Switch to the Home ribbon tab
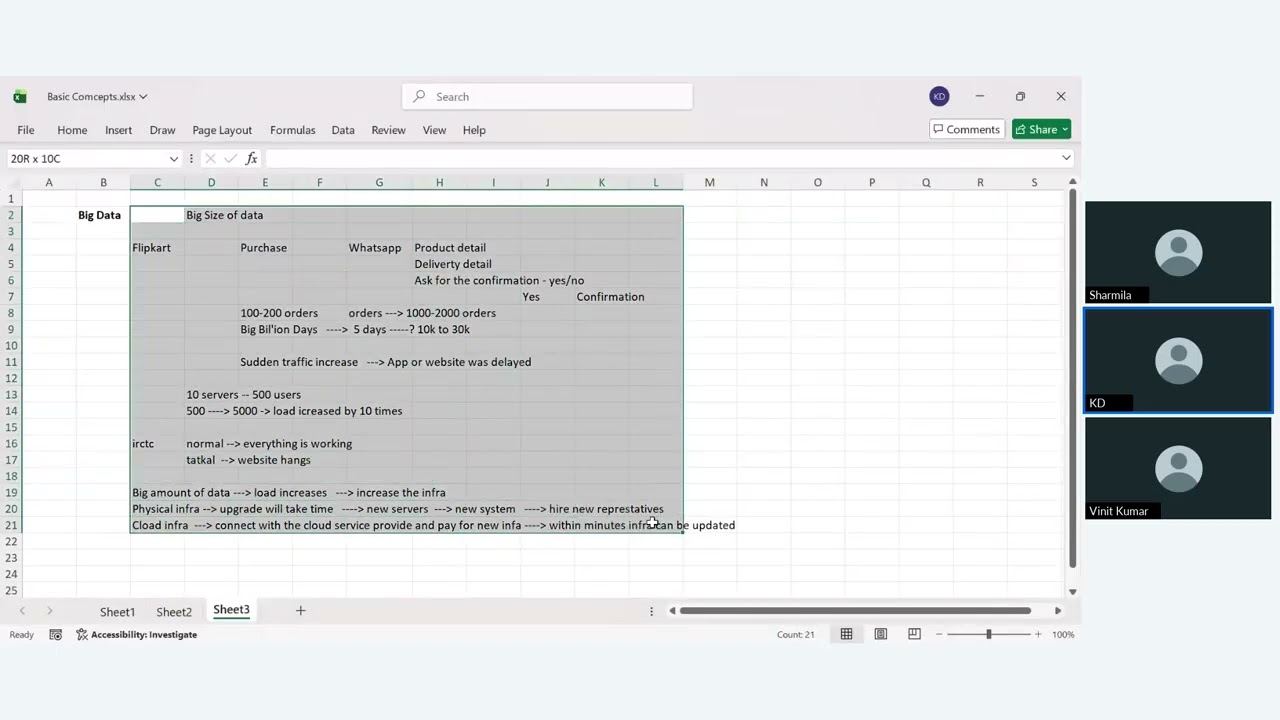This screenshot has width=1280, height=720. (72, 130)
